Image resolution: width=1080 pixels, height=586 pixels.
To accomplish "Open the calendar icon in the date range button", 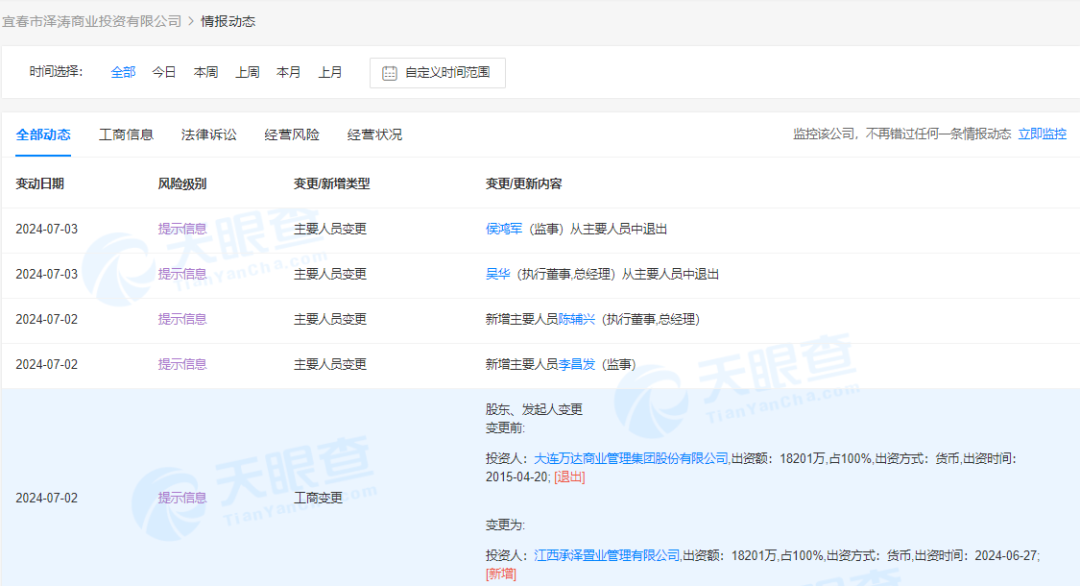I will (x=389, y=72).
